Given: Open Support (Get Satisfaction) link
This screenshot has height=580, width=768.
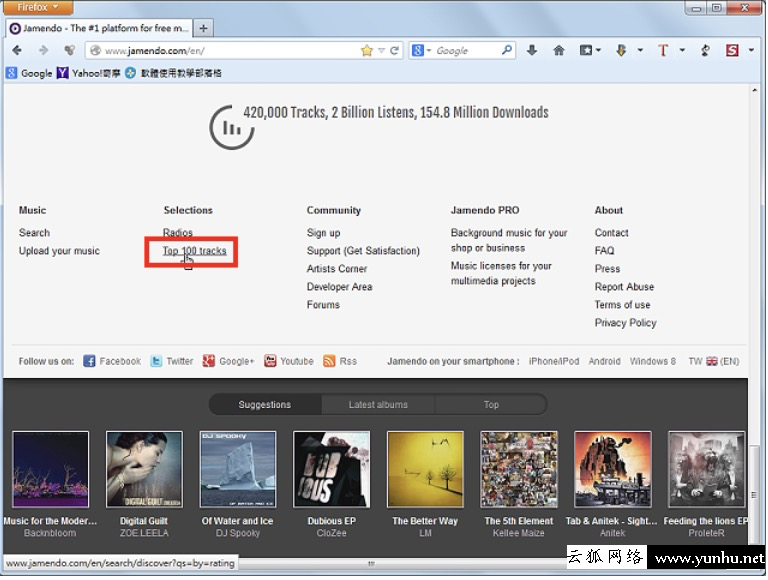Looking at the screenshot, I should [363, 251].
